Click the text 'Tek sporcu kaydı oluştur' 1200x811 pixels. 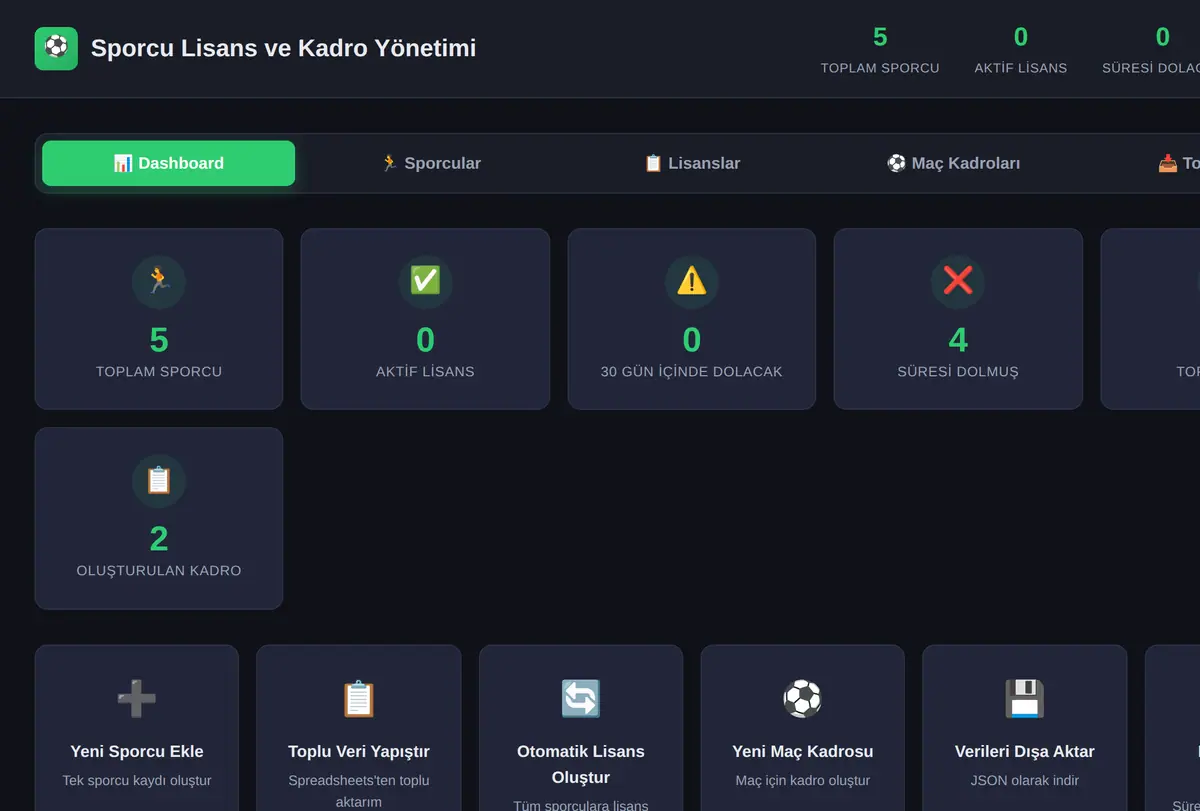pos(137,781)
